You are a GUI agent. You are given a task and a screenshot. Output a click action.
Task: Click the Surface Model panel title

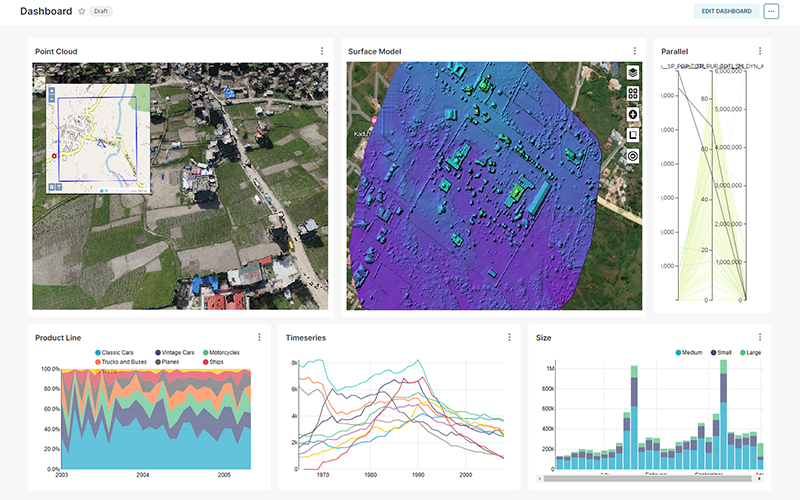374,52
